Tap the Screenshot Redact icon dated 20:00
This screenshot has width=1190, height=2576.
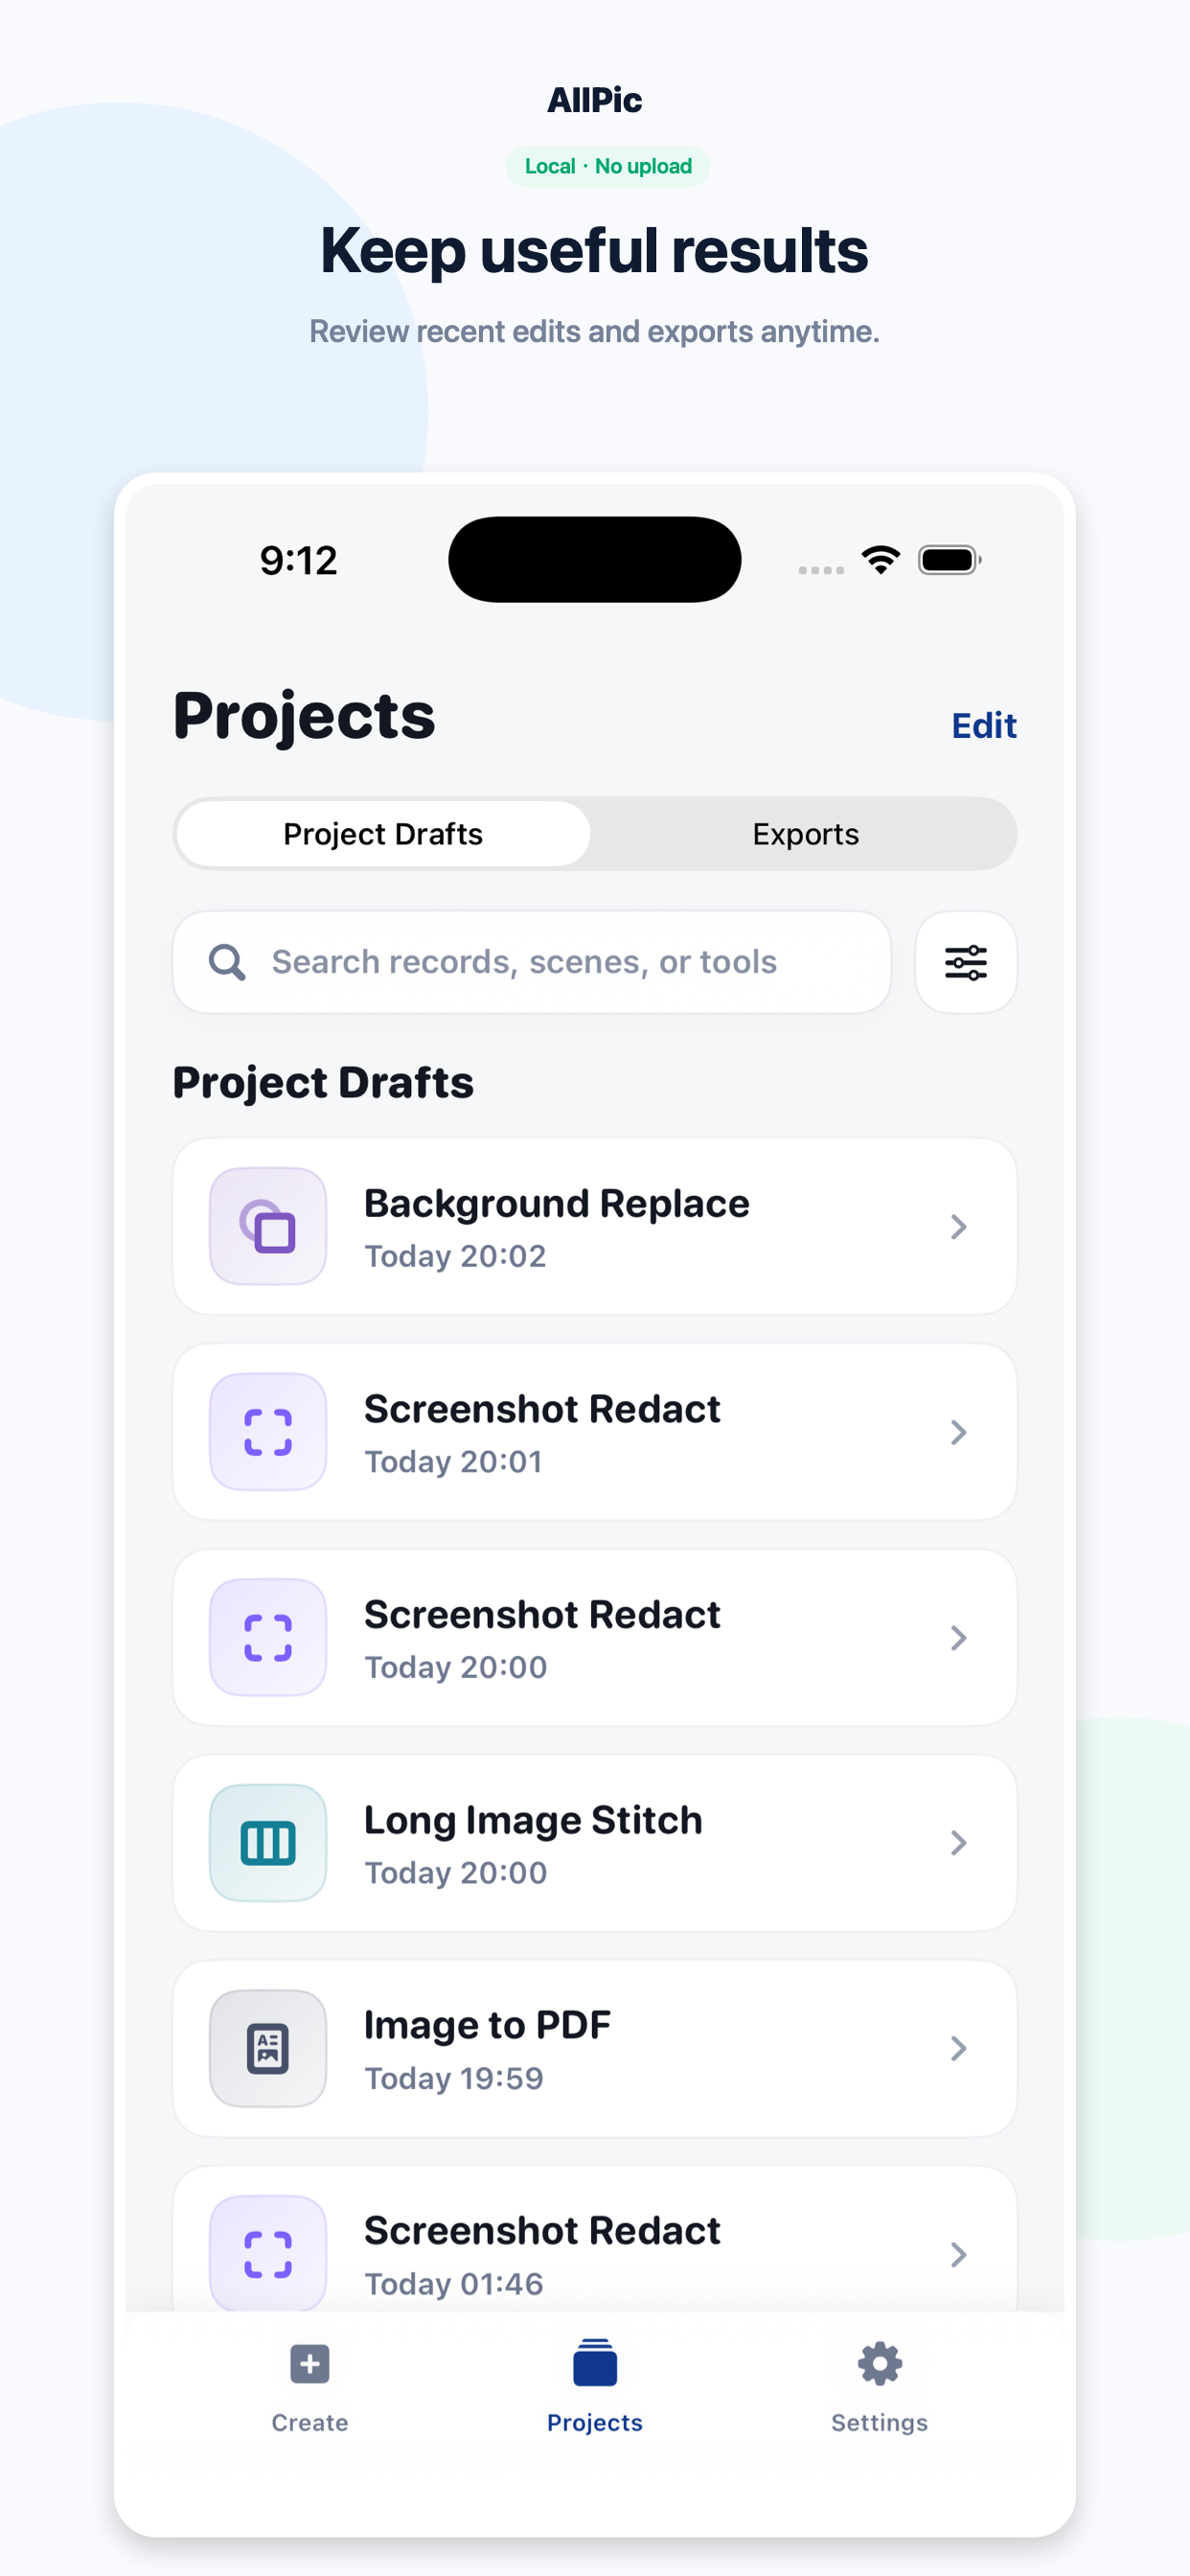point(268,1637)
